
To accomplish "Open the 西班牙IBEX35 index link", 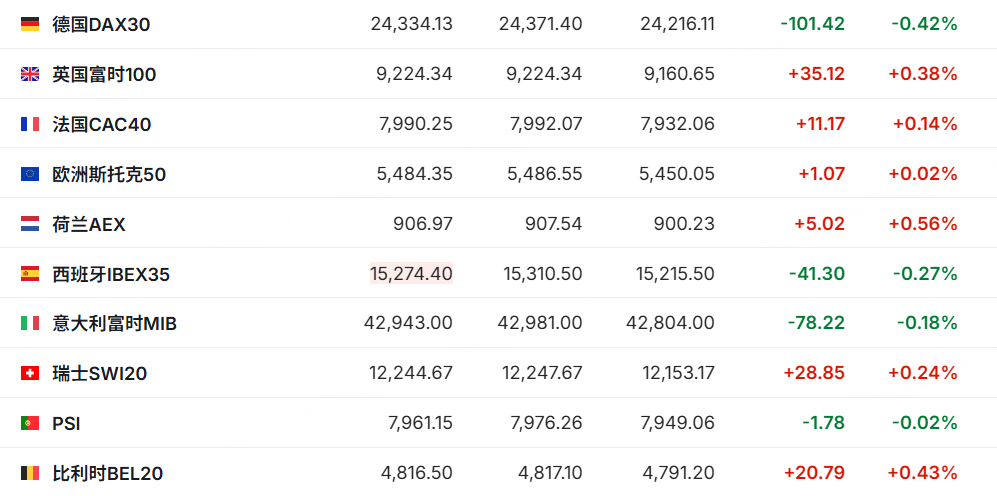I will 112,273.
